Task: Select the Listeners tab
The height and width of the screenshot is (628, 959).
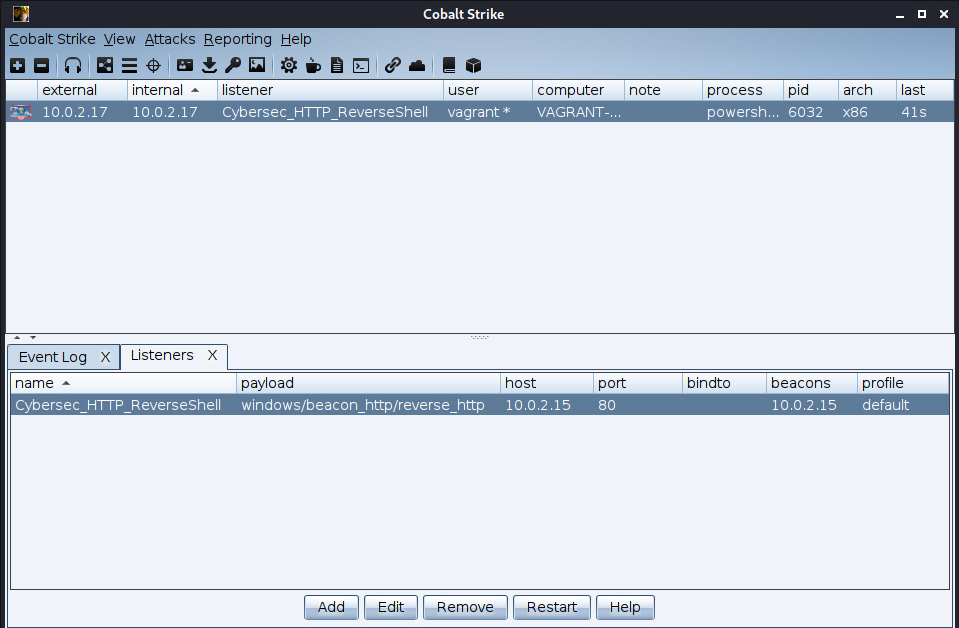Action: [162, 355]
